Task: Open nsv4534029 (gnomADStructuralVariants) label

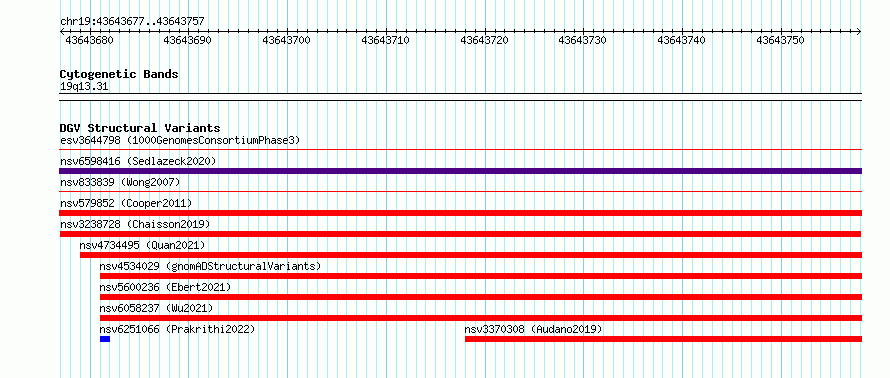Action: (210, 266)
